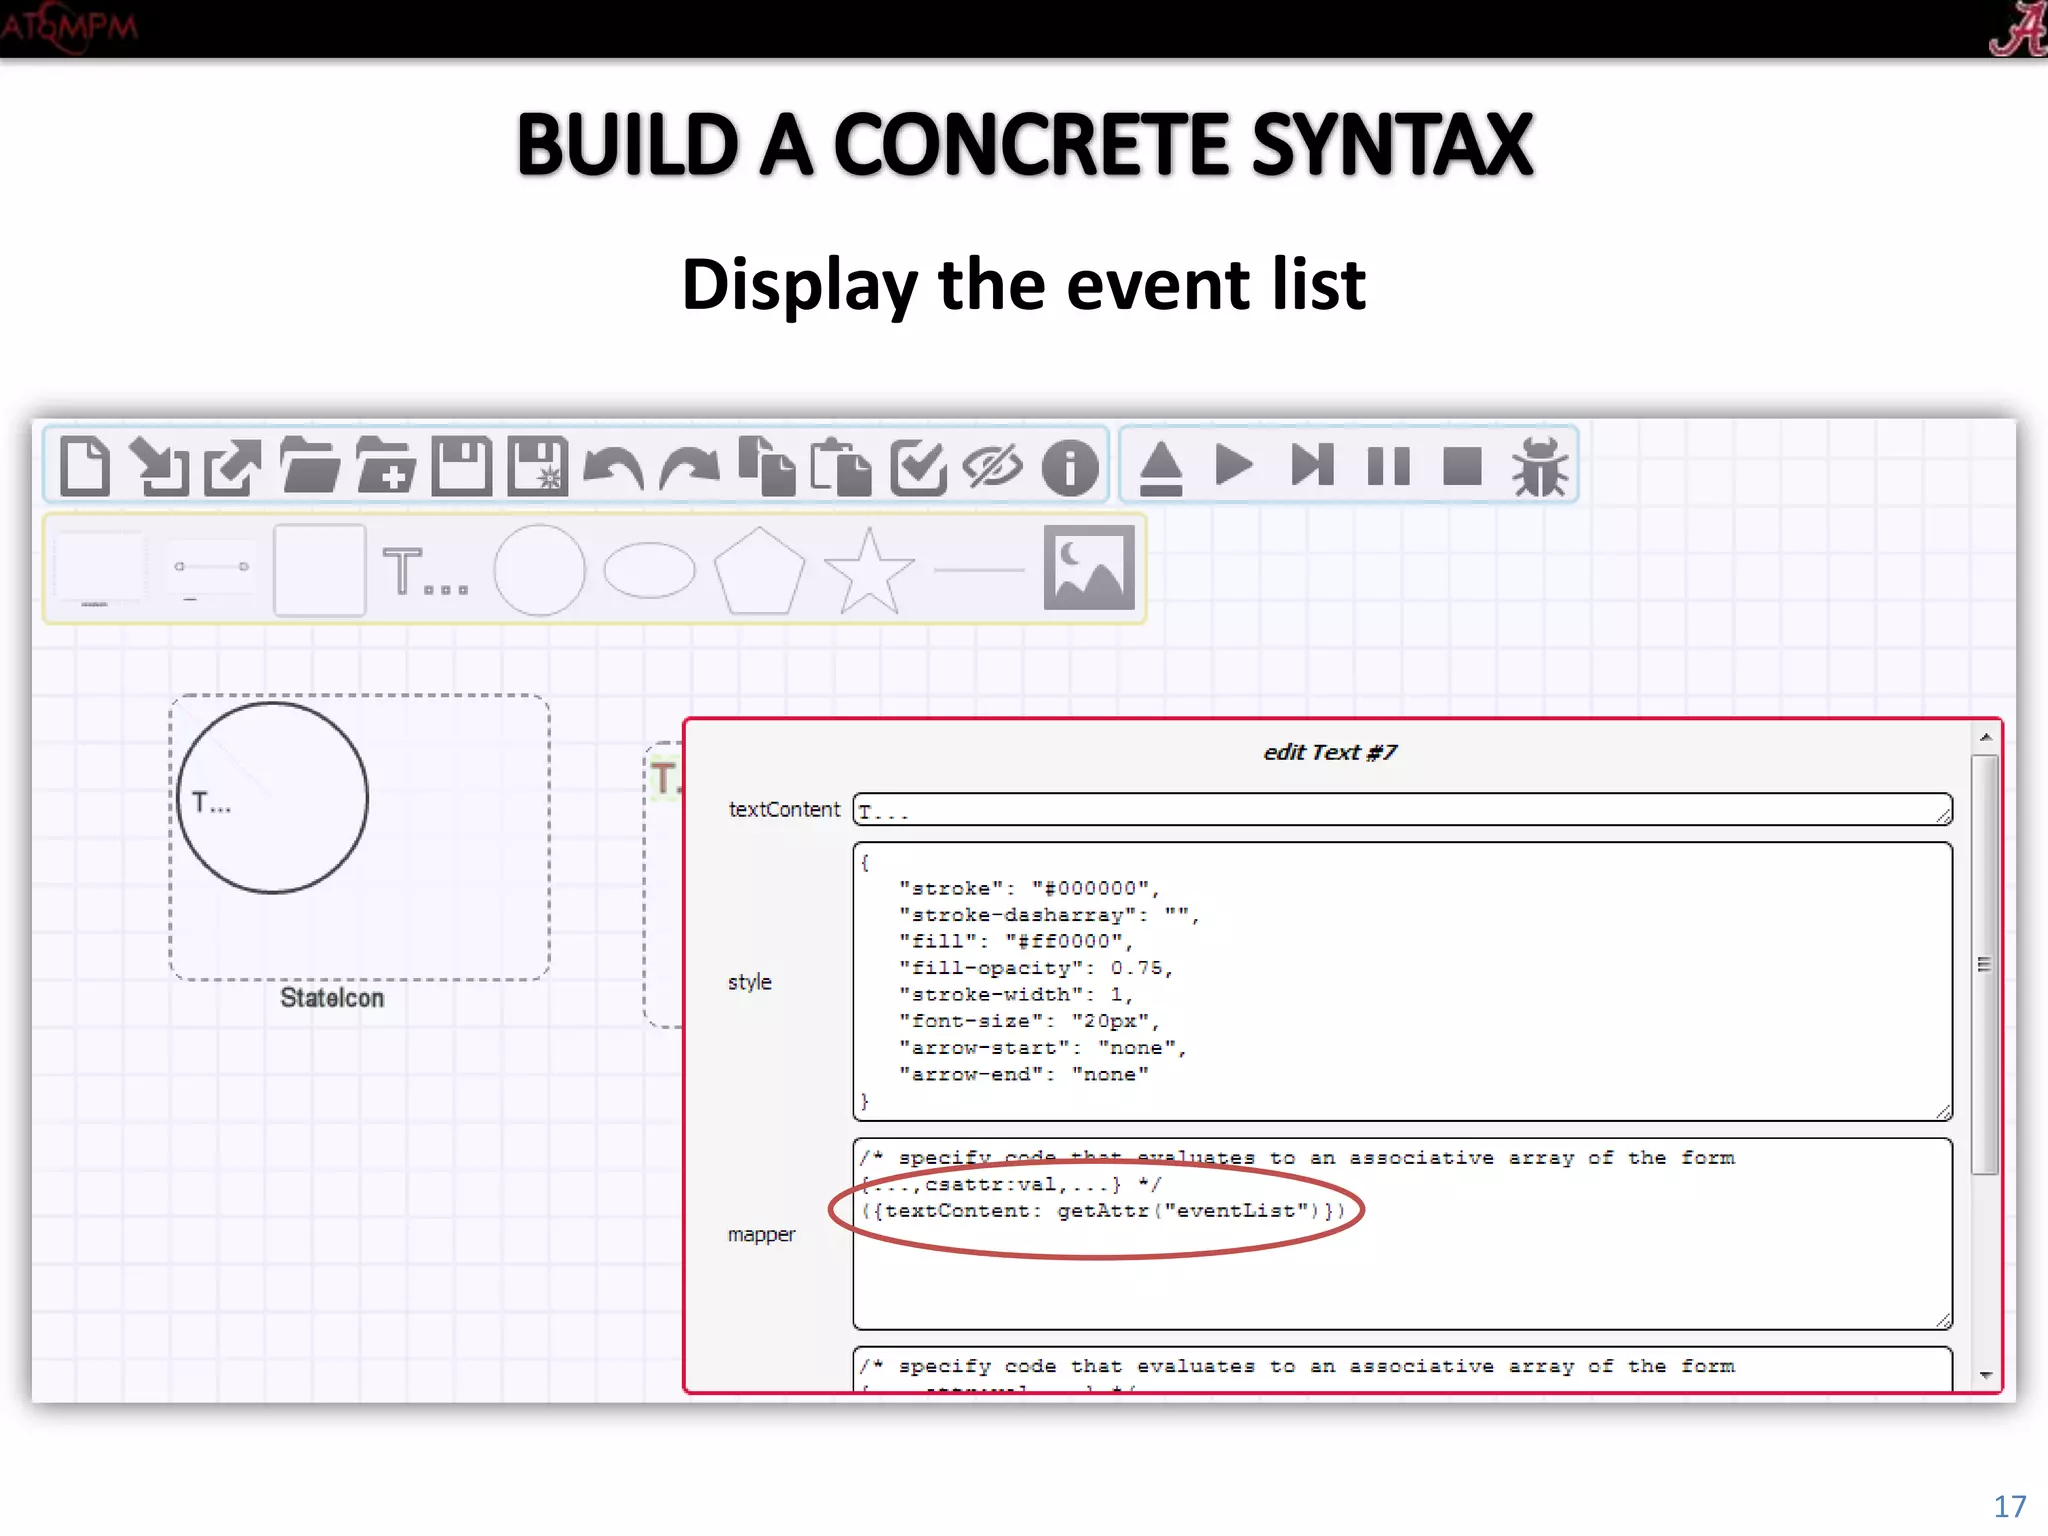Select the Image picture tool
The image size is (2048, 1536).
(x=1089, y=567)
